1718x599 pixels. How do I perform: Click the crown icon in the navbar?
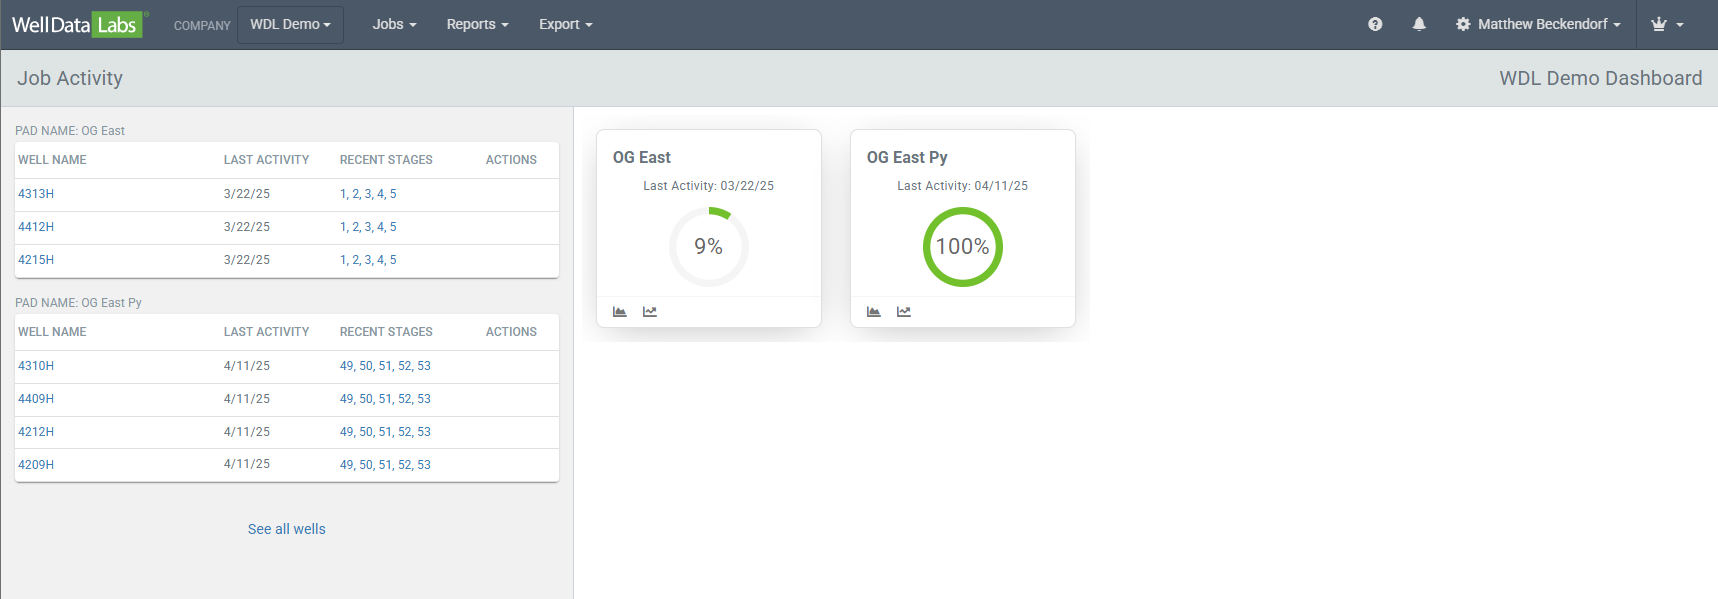1659,24
